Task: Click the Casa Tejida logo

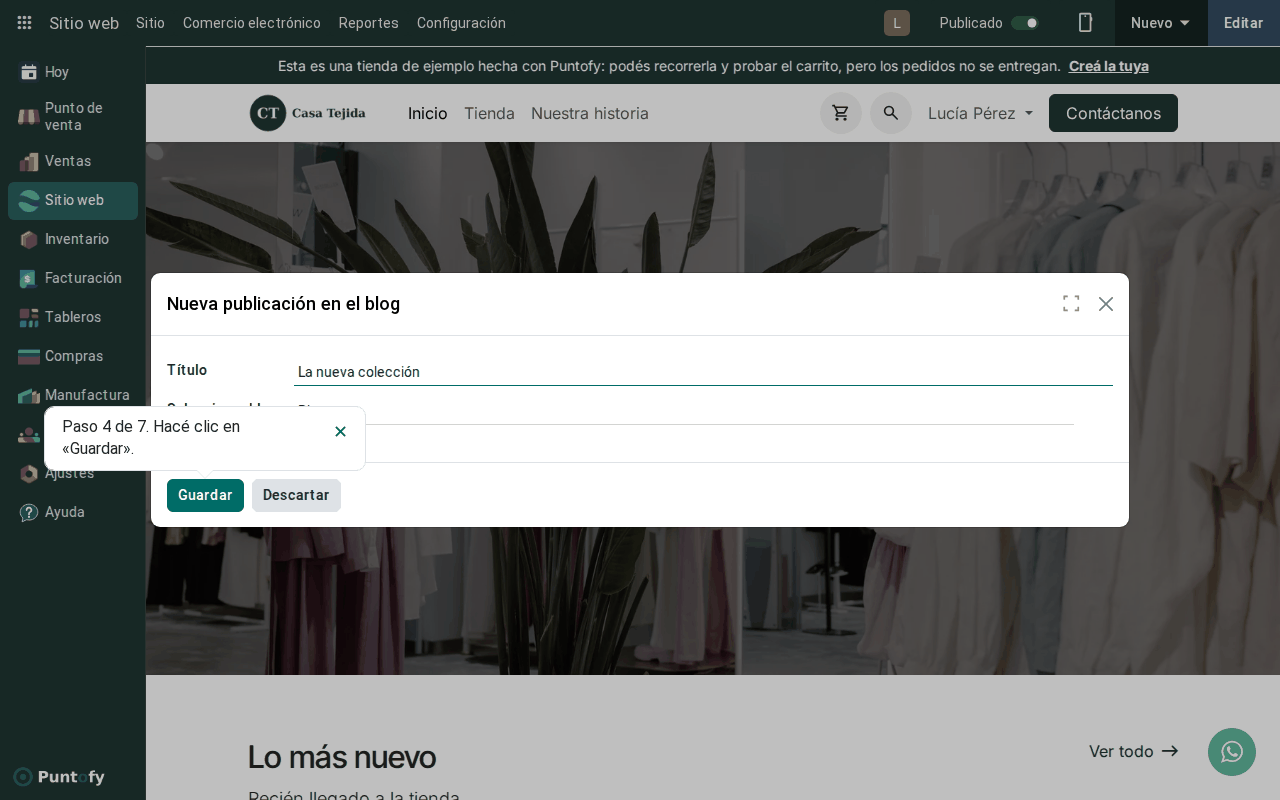Action: click(x=308, y=113)
